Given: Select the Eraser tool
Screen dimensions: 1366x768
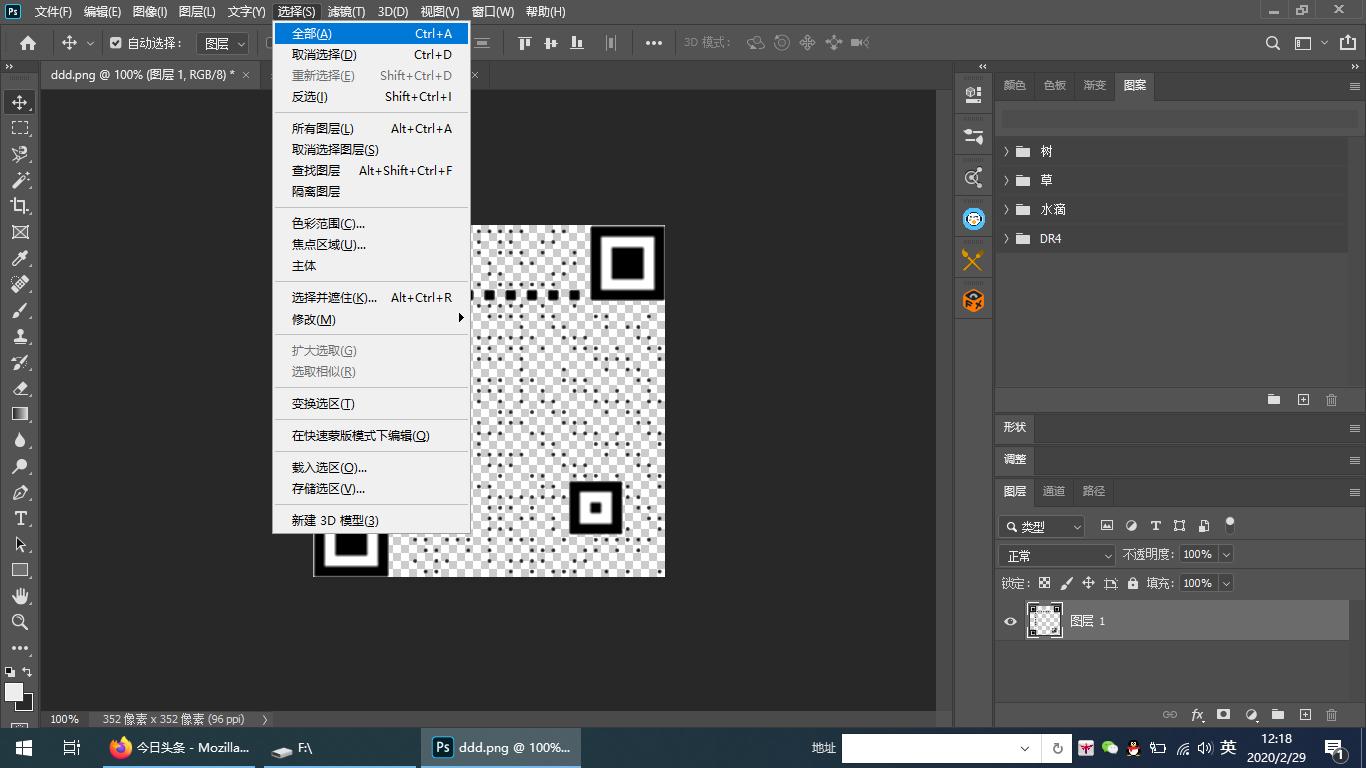Looking at the screenshot, I should [20, 388].
